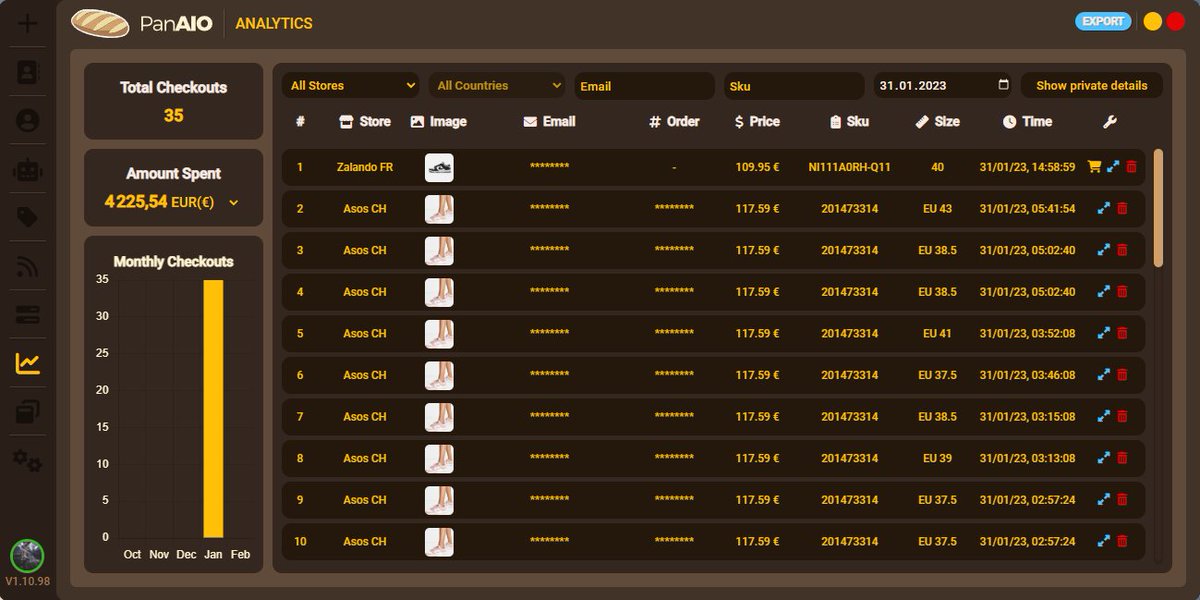The height and width of the screenshot is (600, 1200).
Task: Expand details on Zalando FR row 1
Action: (x=1113, y=167)
